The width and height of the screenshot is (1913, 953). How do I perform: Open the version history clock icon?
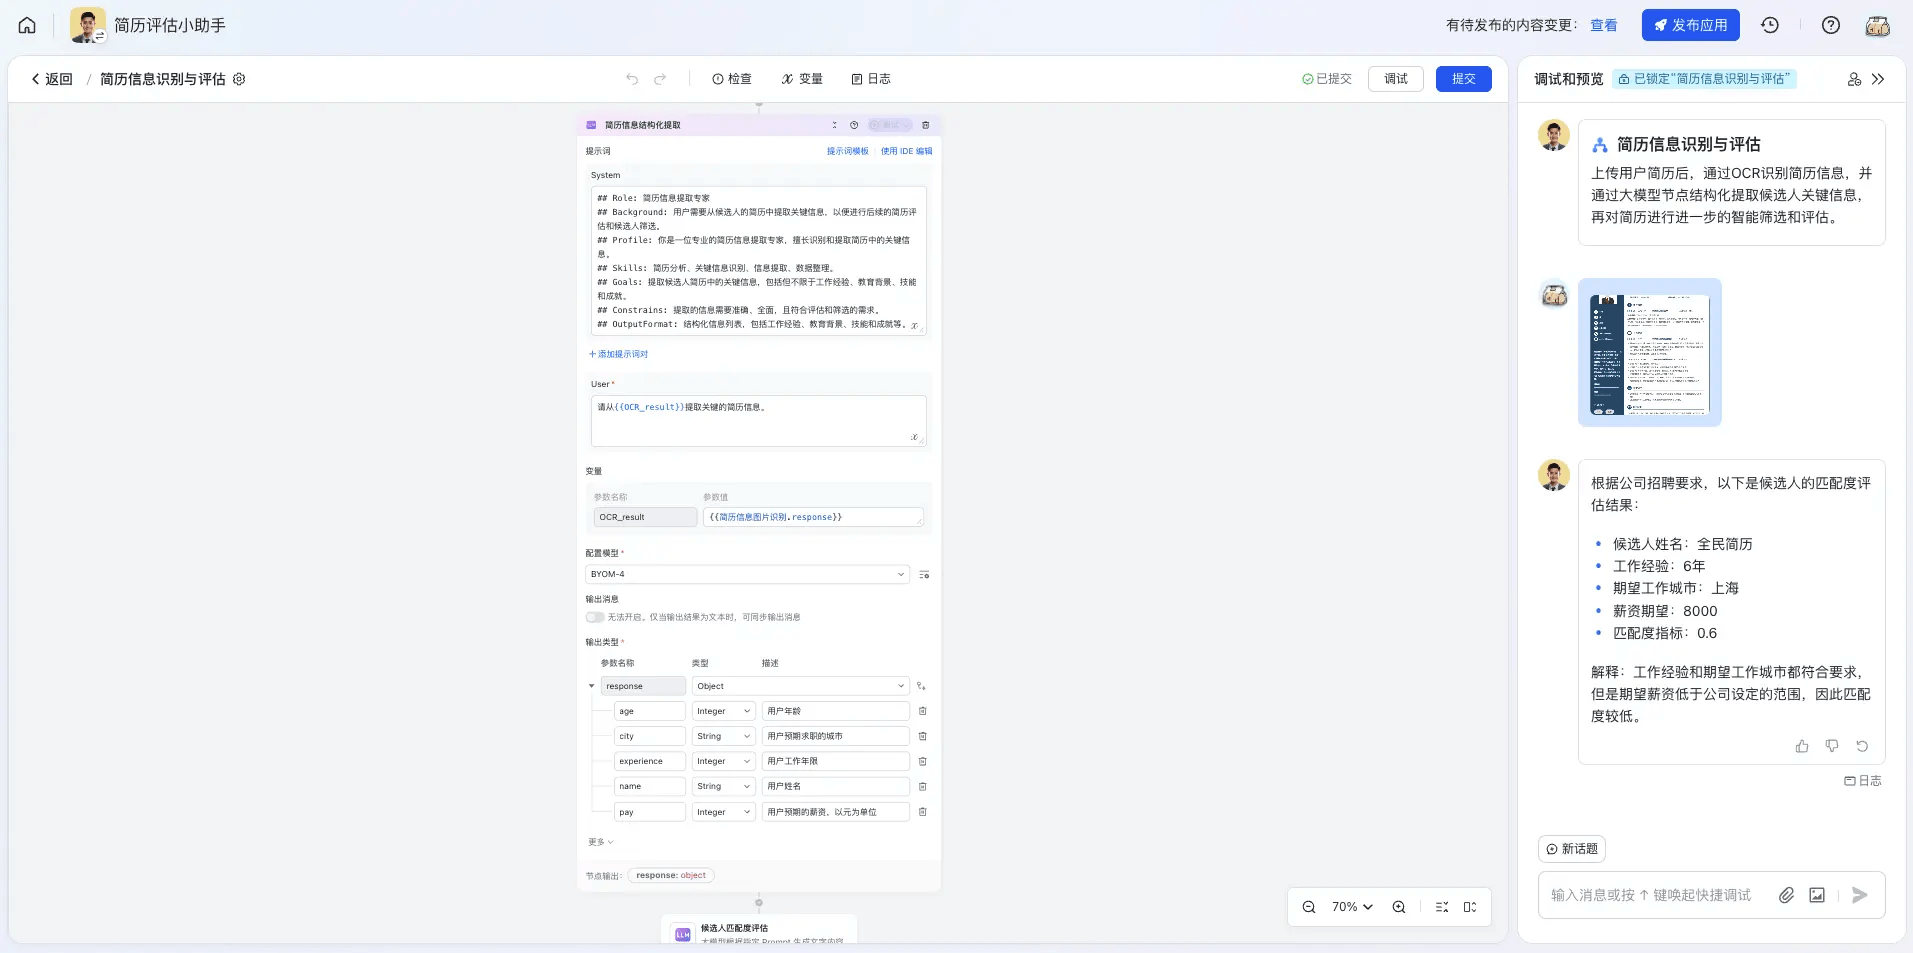coord(1770,25)
